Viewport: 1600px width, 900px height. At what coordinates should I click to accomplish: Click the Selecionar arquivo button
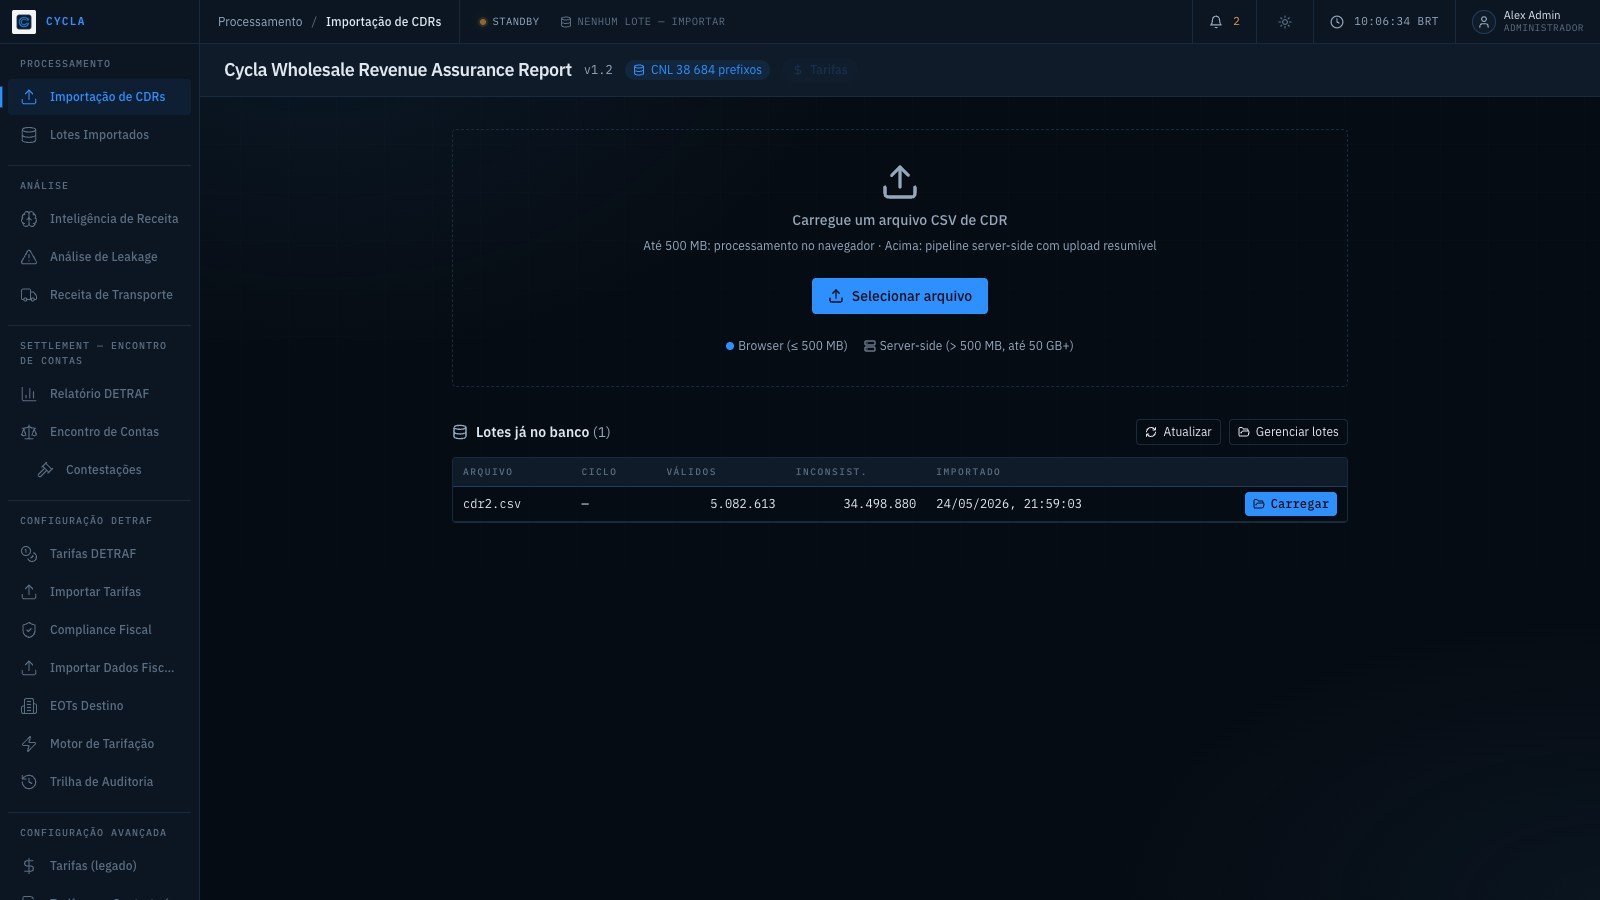pyautogui.click(x=900, y=296)
